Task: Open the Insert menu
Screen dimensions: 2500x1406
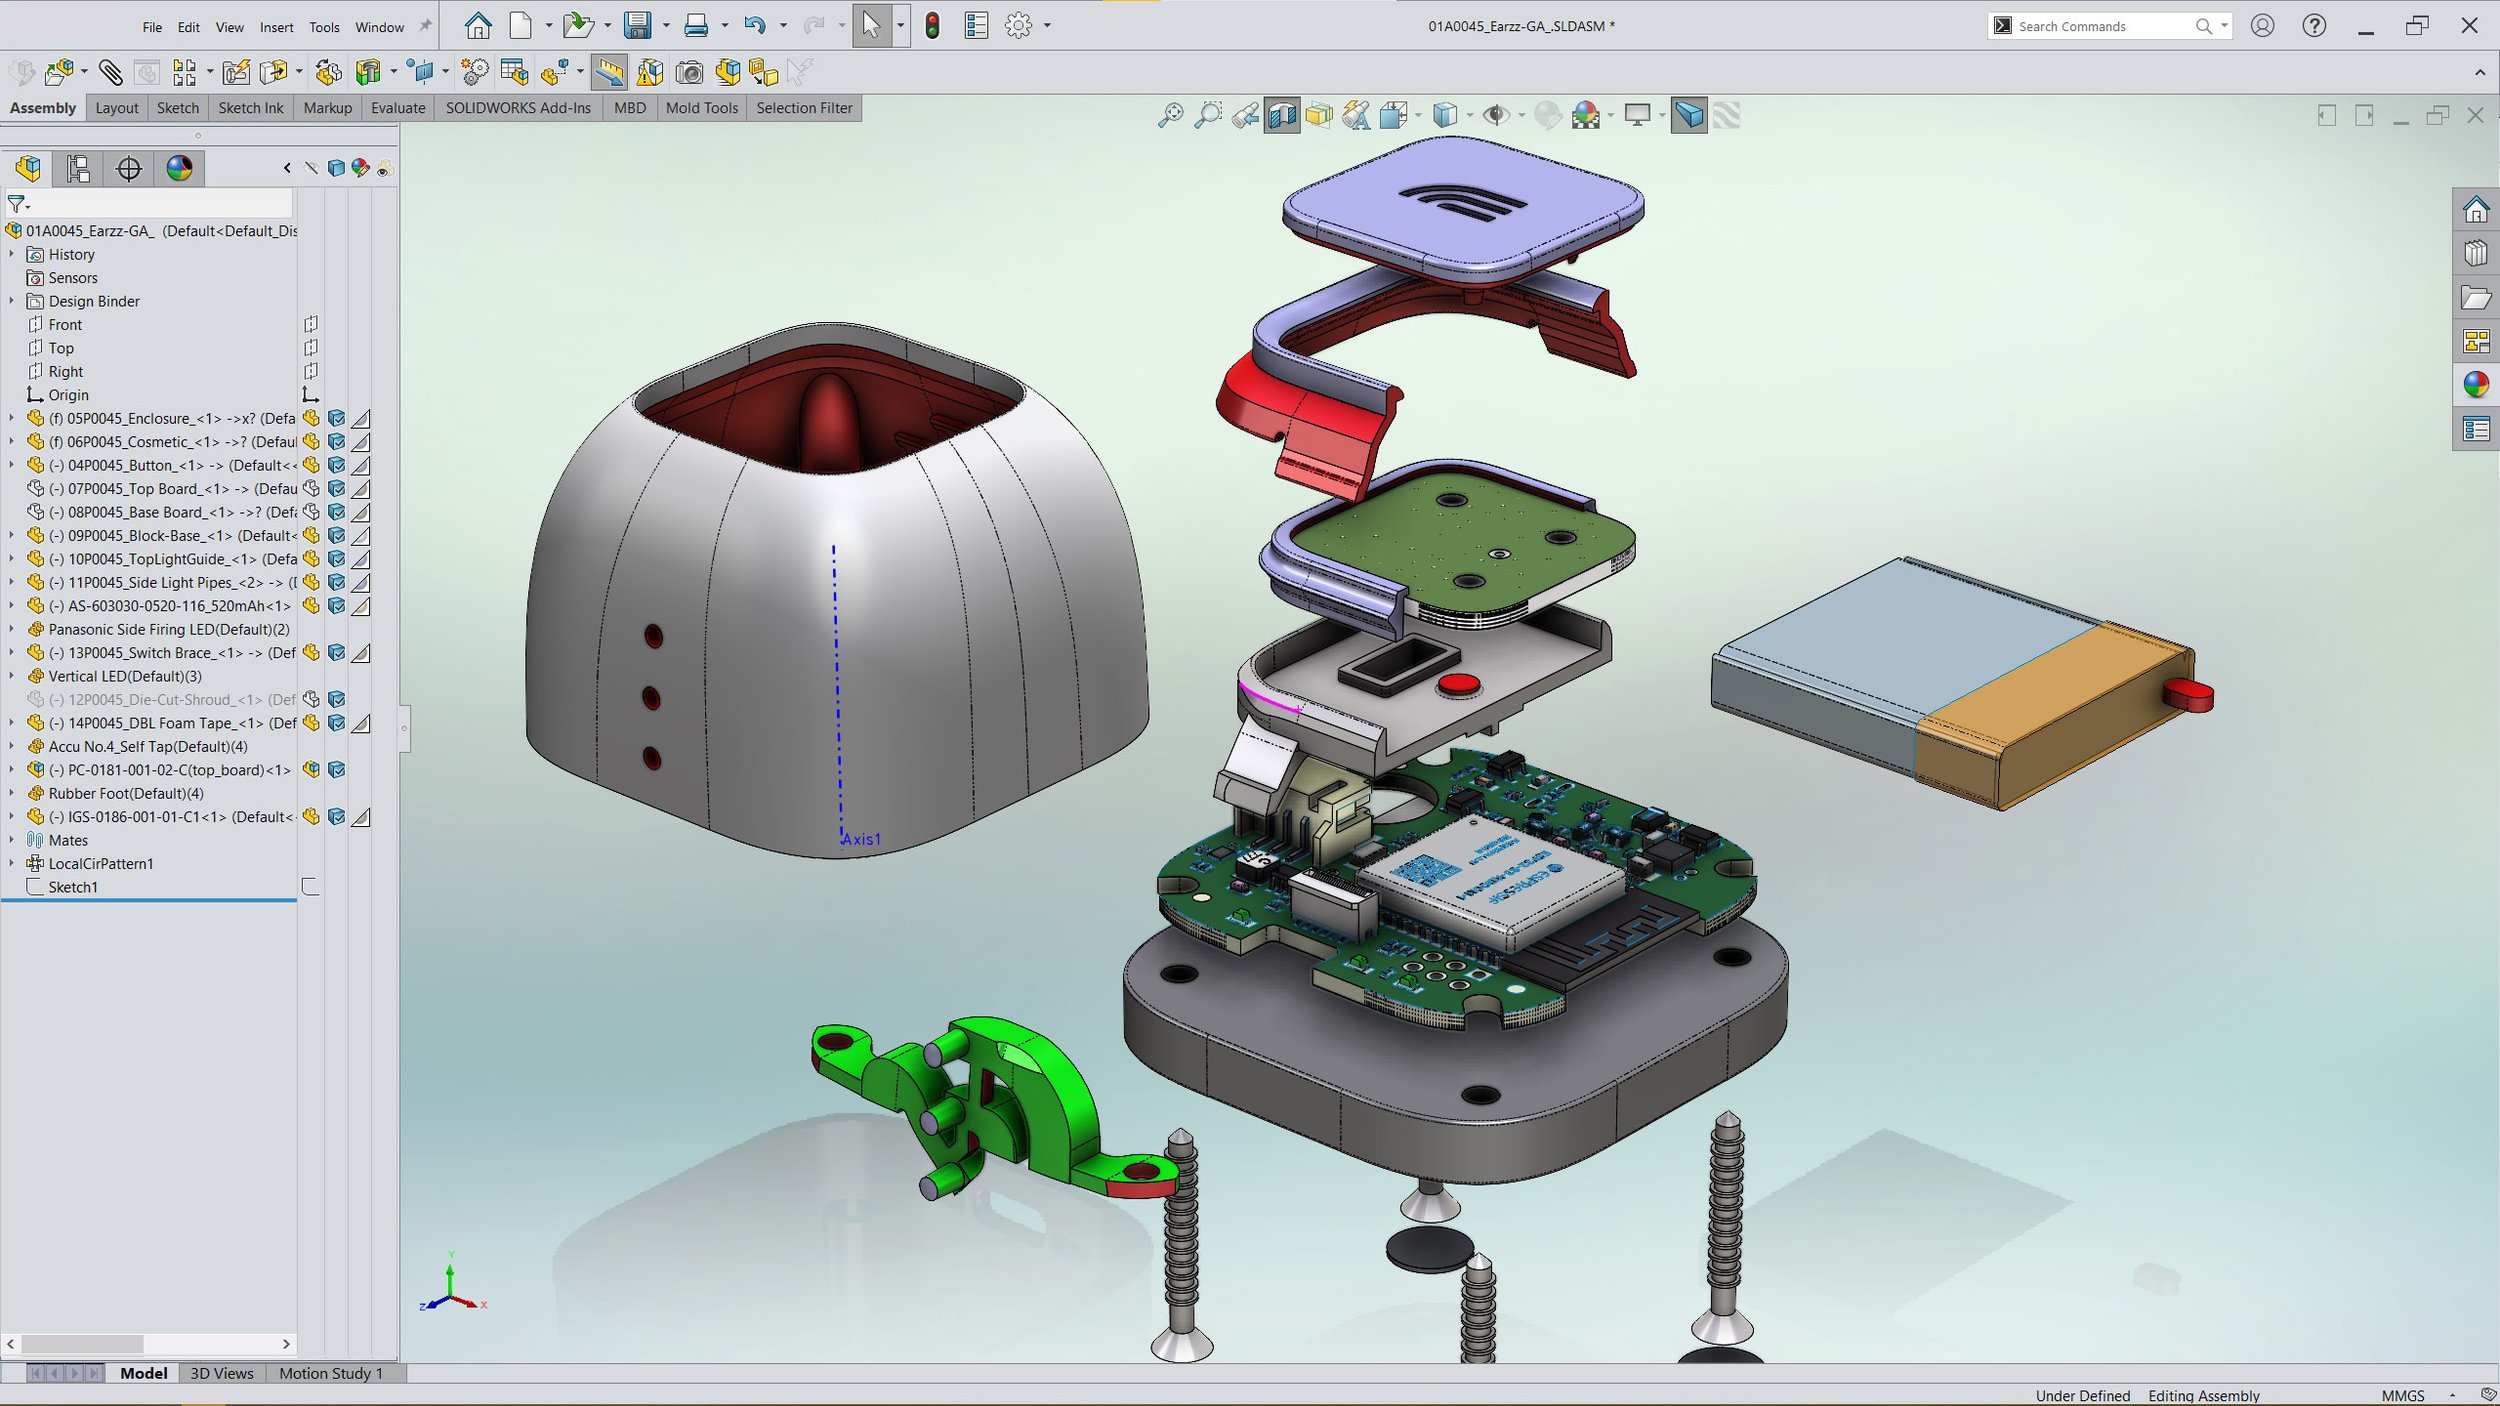Action: click(276, 27)
